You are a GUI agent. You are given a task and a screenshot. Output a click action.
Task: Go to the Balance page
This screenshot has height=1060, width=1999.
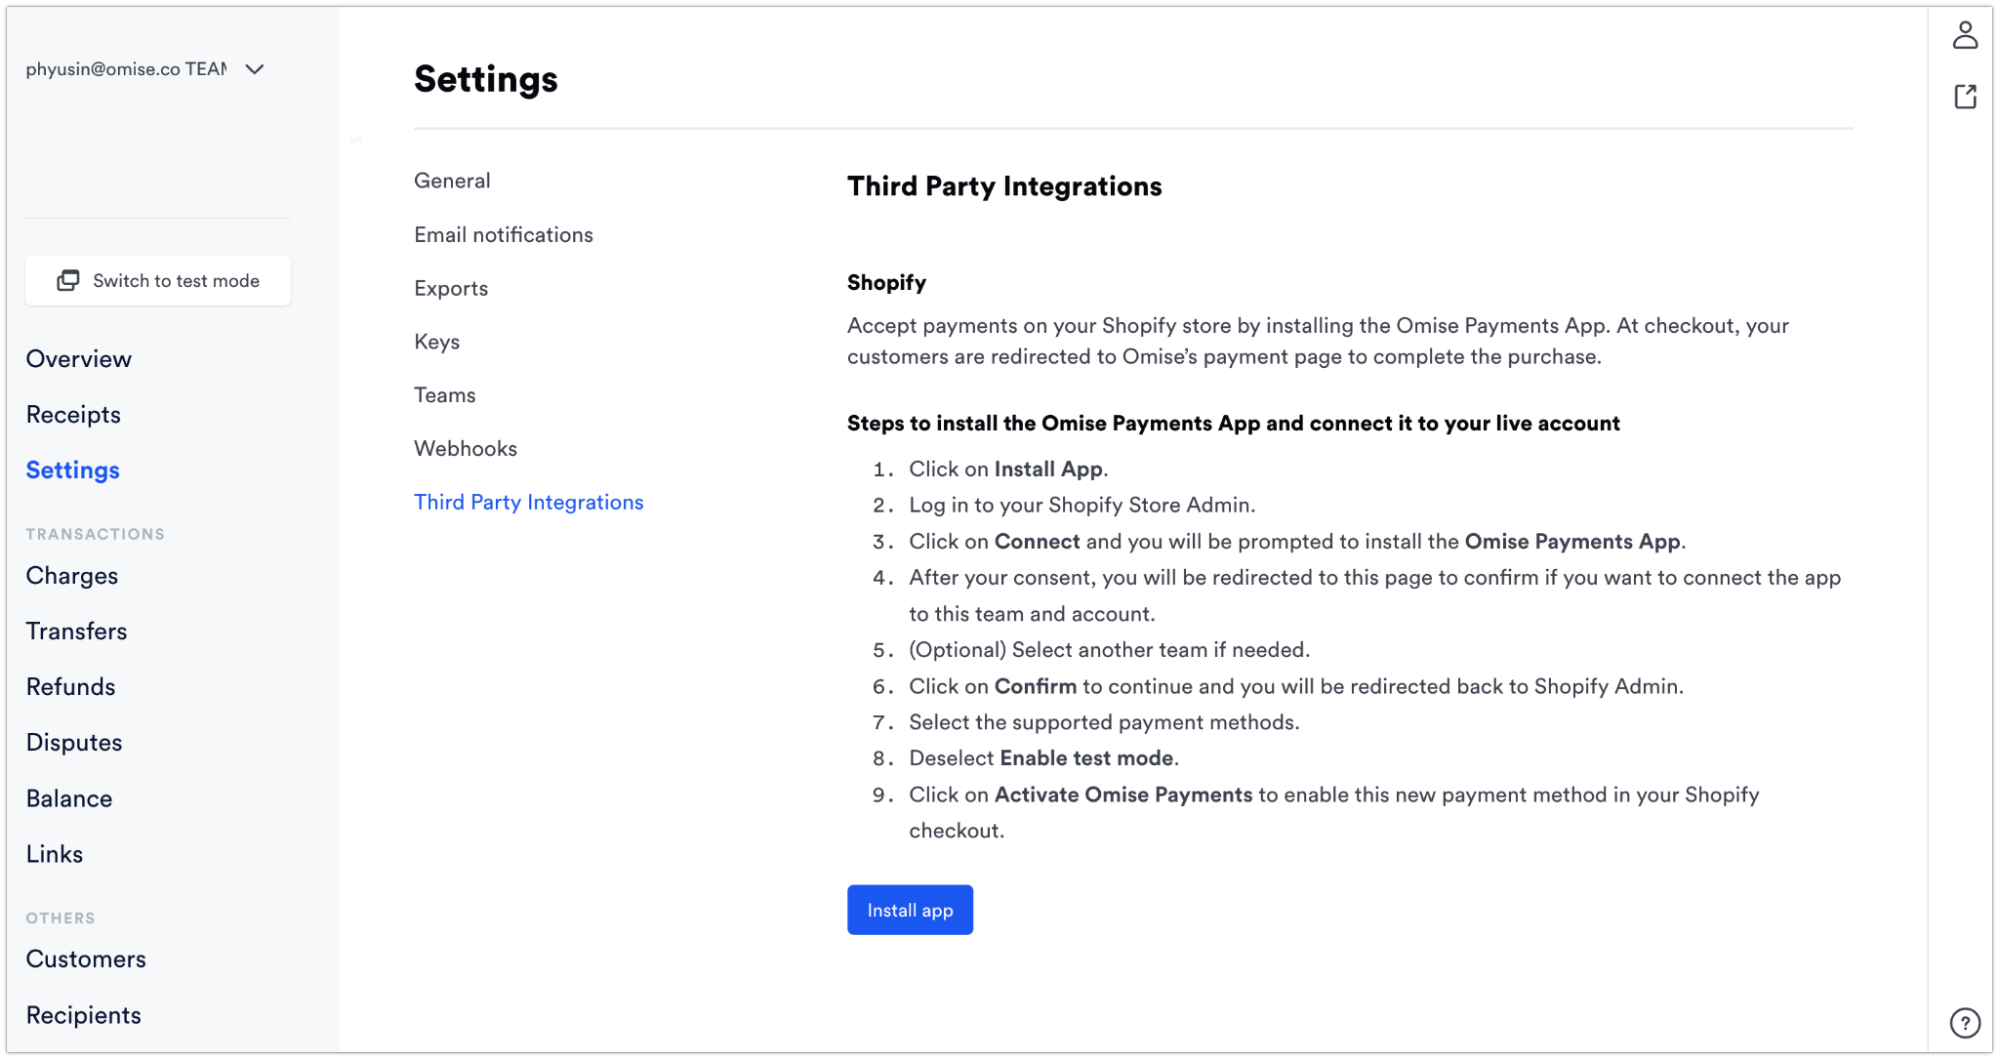coord(68,798)
